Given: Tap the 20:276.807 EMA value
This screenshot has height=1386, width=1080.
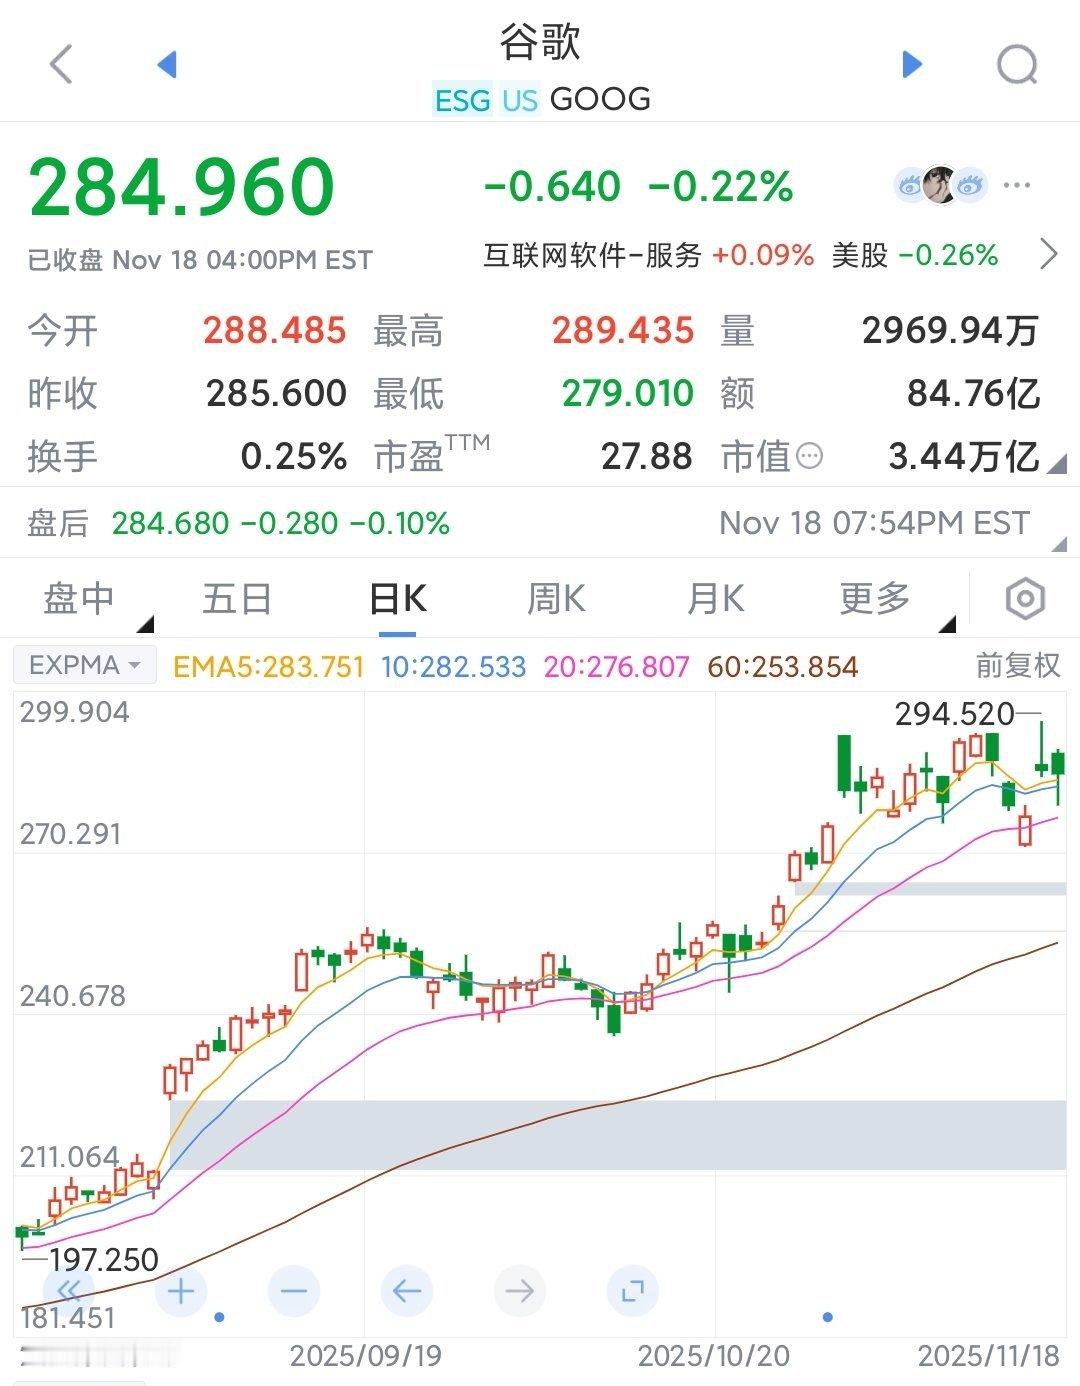Looking at the screenshot, I should point(616,666).
